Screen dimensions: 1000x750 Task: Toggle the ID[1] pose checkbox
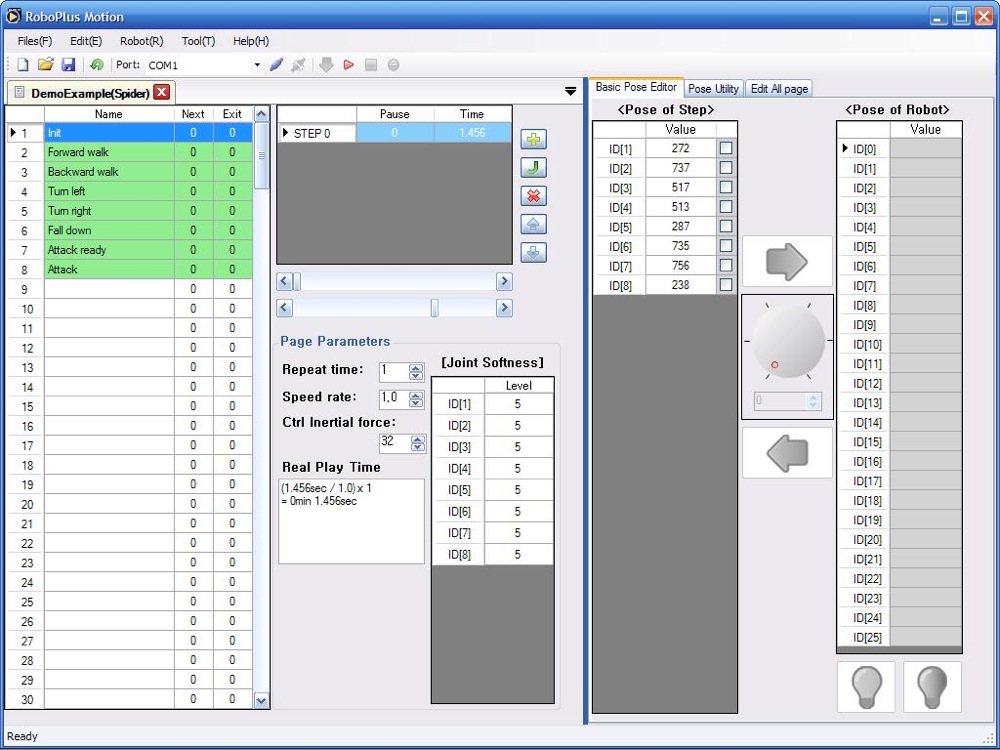click(726, 148)
